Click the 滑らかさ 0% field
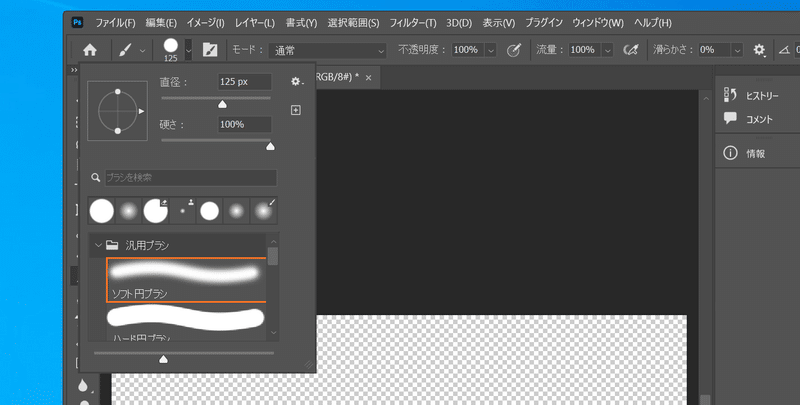The height and width of the screenshot is (405, 800). click(x=715, y=50)
